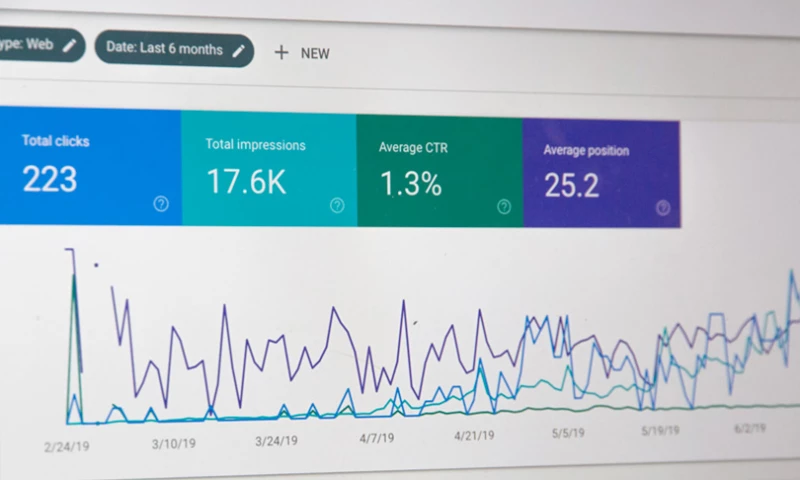Select the 17.6K impressions value
Image resolution: width=800 pixels, height=480 pixels.
pos(246,182)
